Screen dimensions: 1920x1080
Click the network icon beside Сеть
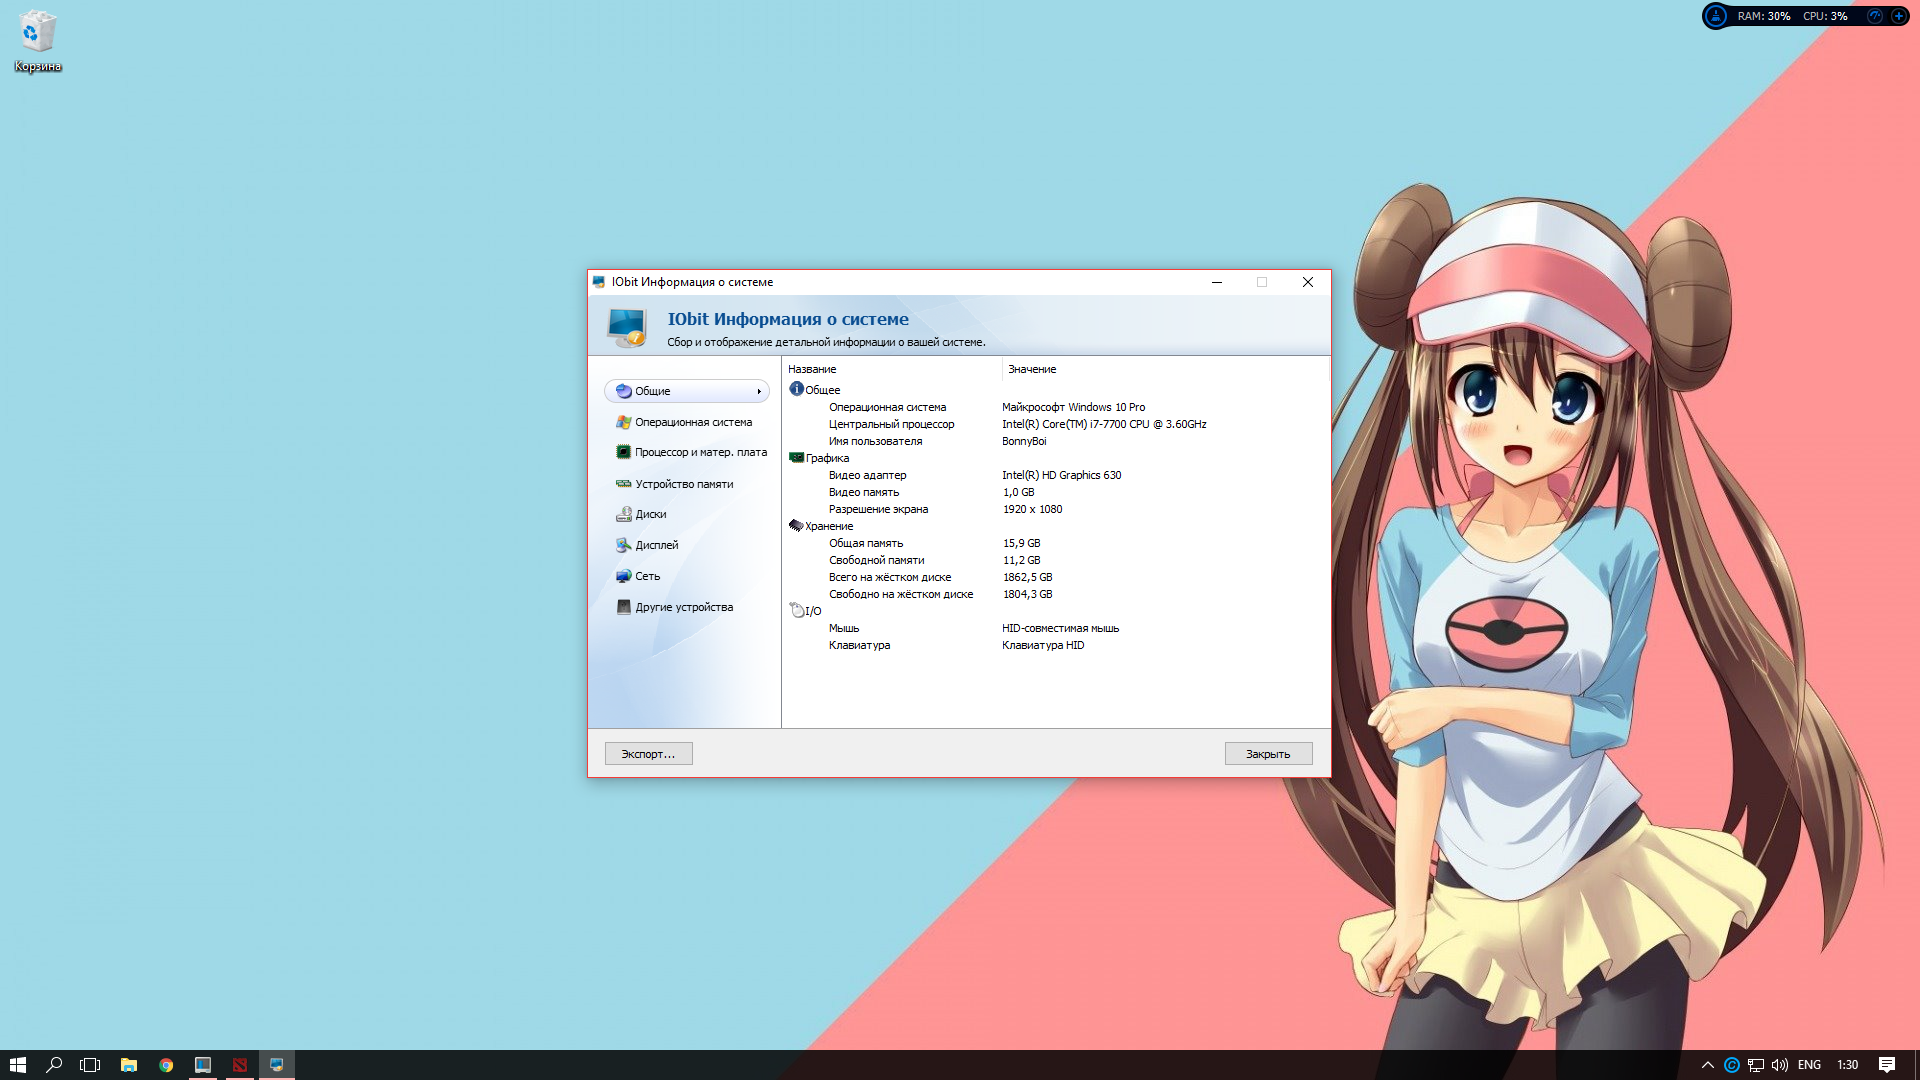[623, 576]
